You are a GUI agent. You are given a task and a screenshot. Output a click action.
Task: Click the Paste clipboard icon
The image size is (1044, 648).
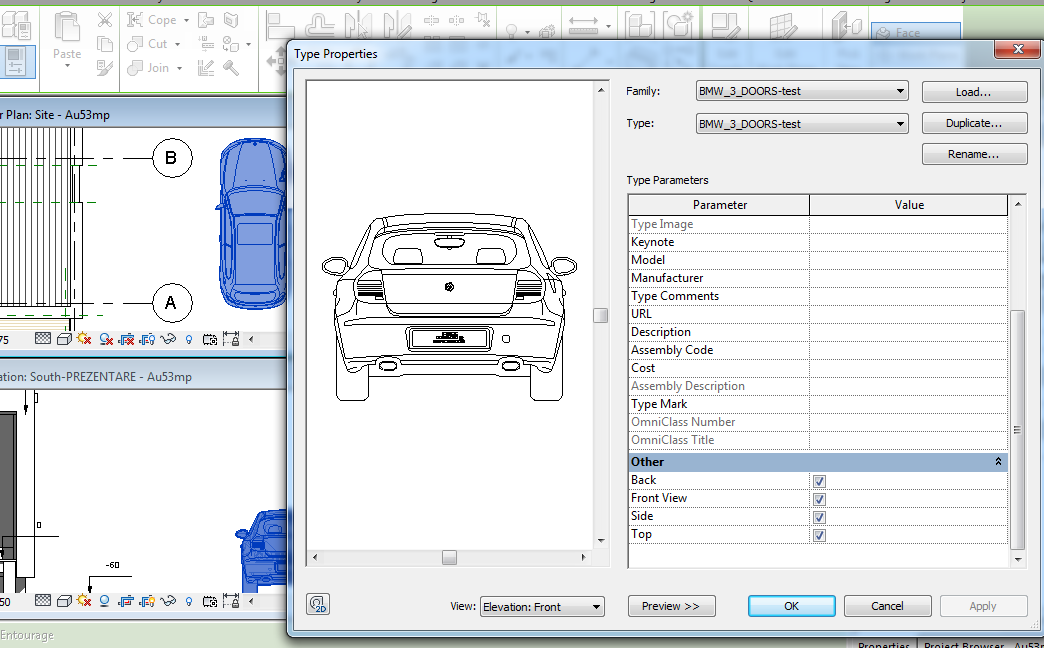[67, 27]
